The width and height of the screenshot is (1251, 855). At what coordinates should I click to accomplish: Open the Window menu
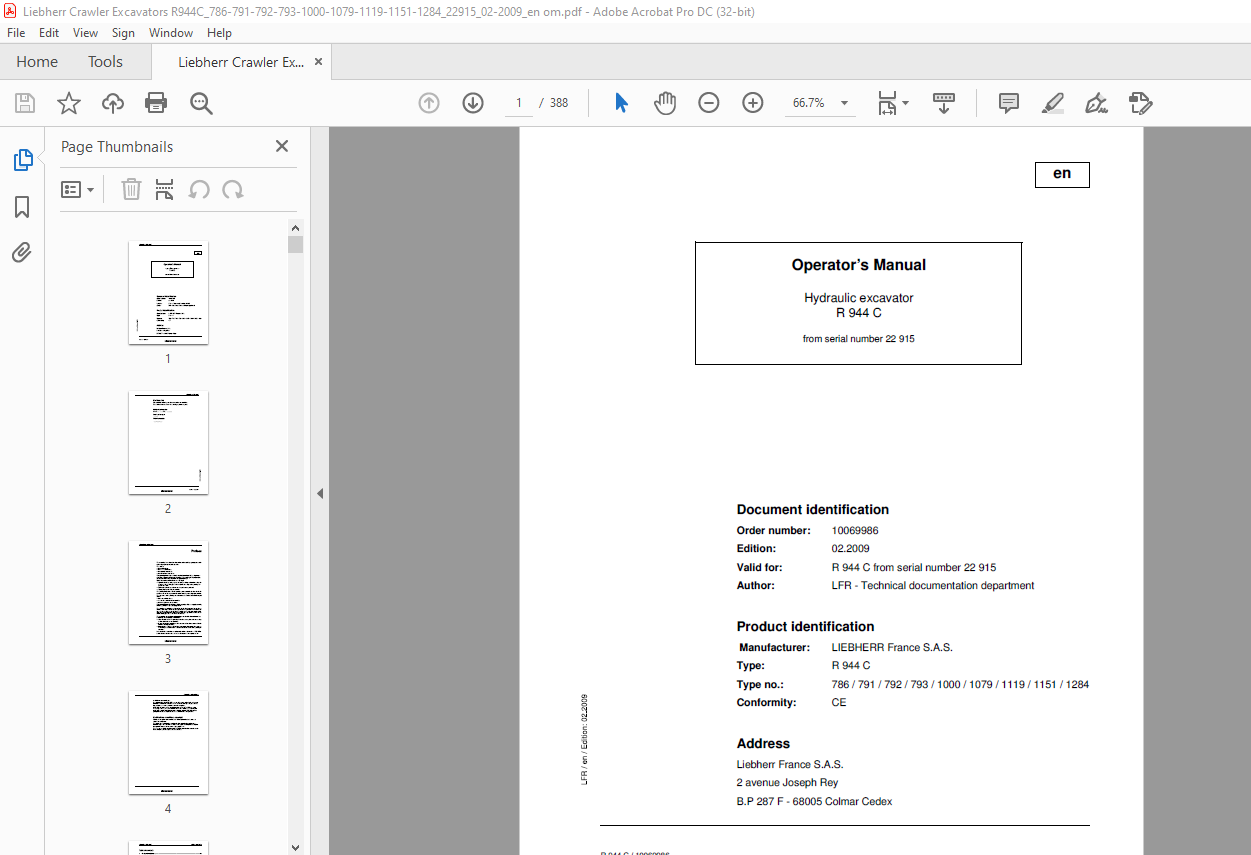pos(171,33)
